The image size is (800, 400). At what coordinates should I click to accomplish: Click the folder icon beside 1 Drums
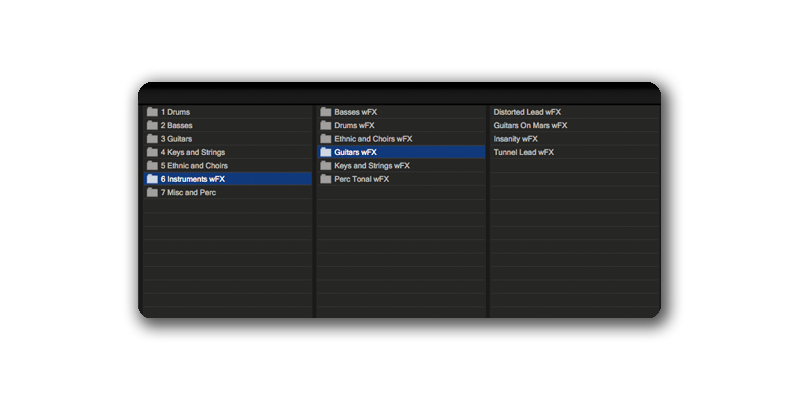(152, 112)
